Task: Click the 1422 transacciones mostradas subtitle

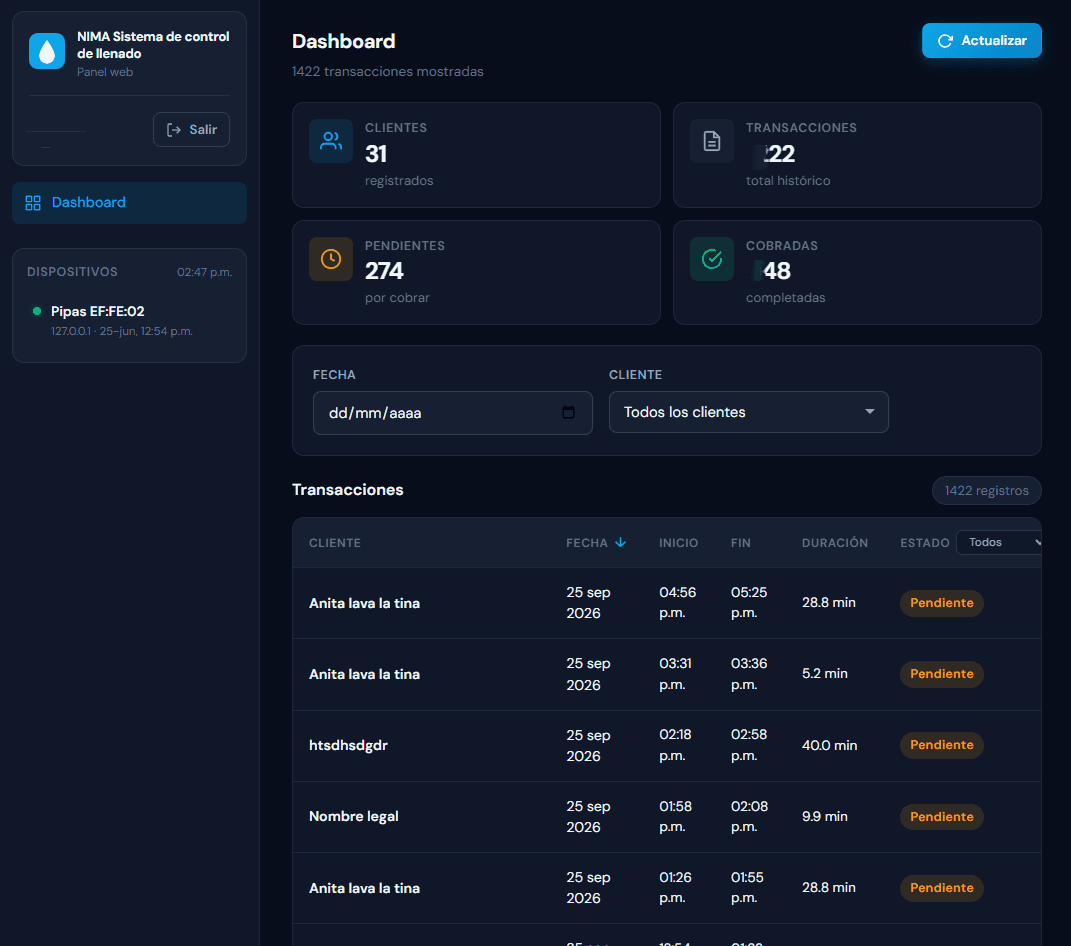Action: click(x=387, y=72)
